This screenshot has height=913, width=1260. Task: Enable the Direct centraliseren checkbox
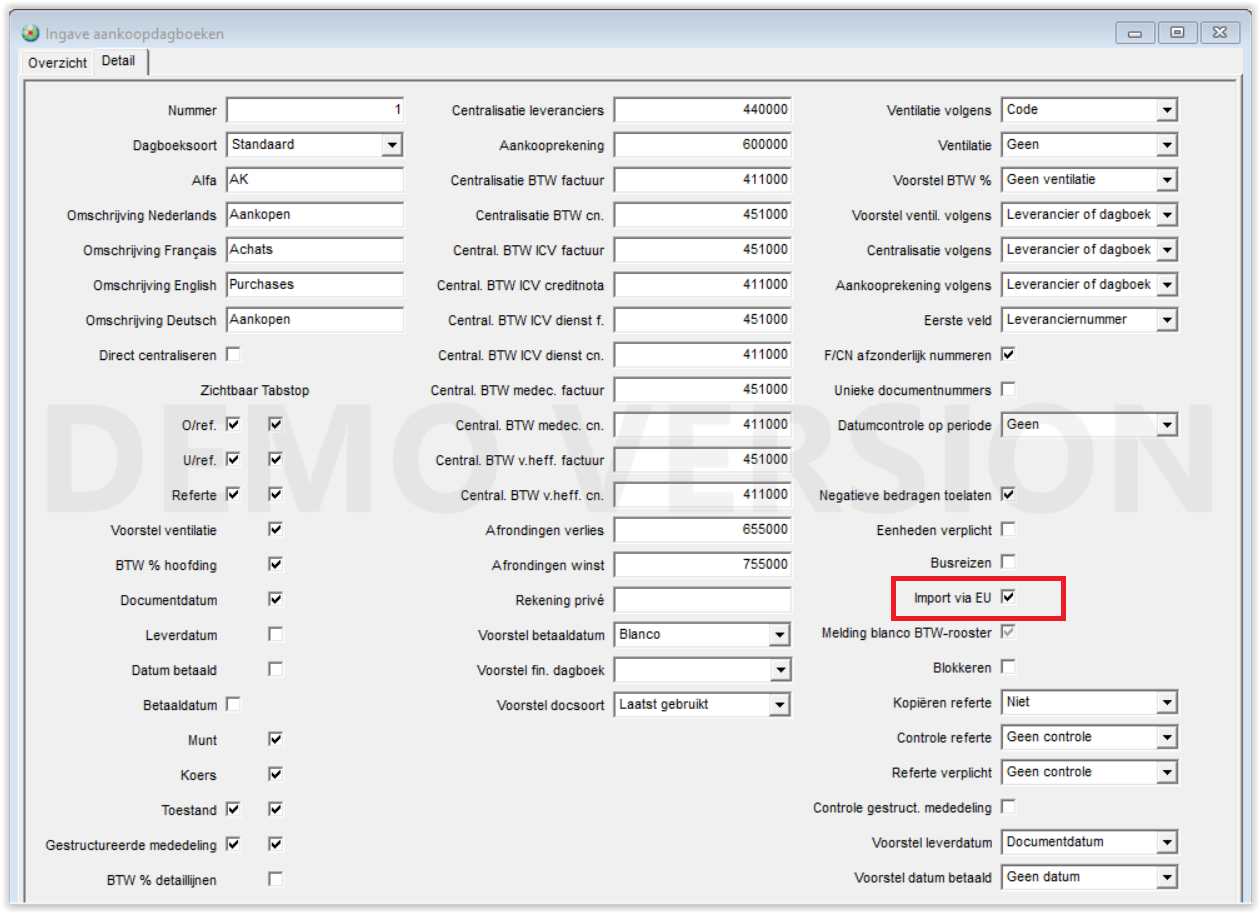point(233,354)
